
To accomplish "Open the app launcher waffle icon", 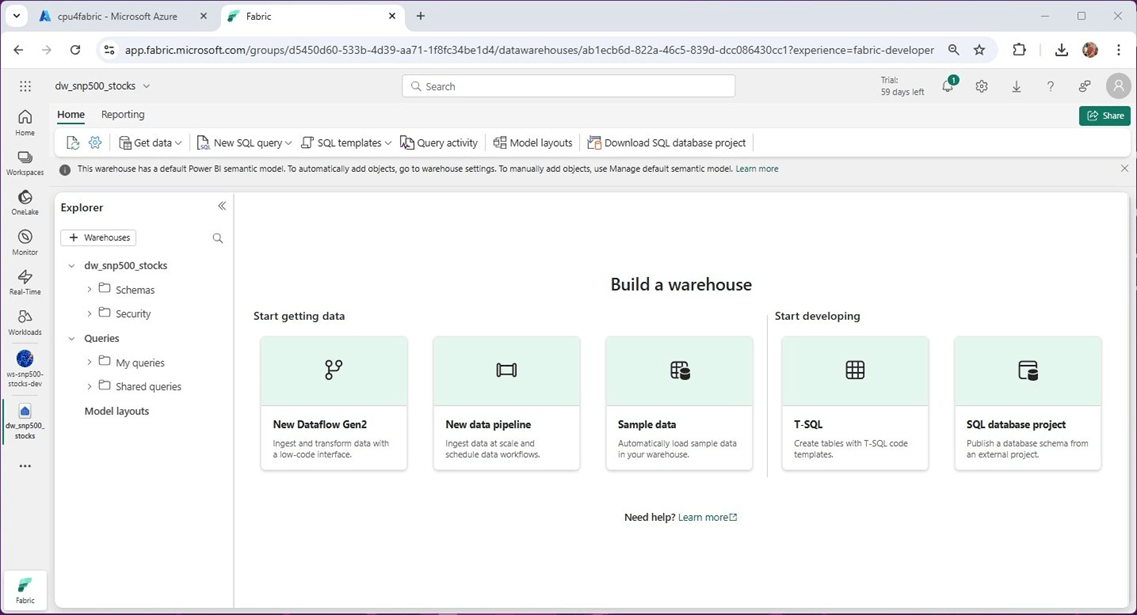I will coord(25,86).
